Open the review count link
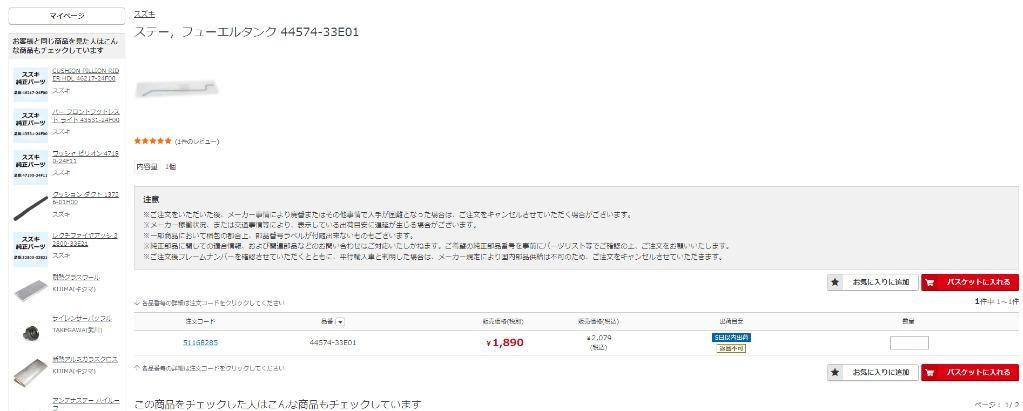Image resolution: width=1023 pixels, height=411 pixels. click(197, 142)
